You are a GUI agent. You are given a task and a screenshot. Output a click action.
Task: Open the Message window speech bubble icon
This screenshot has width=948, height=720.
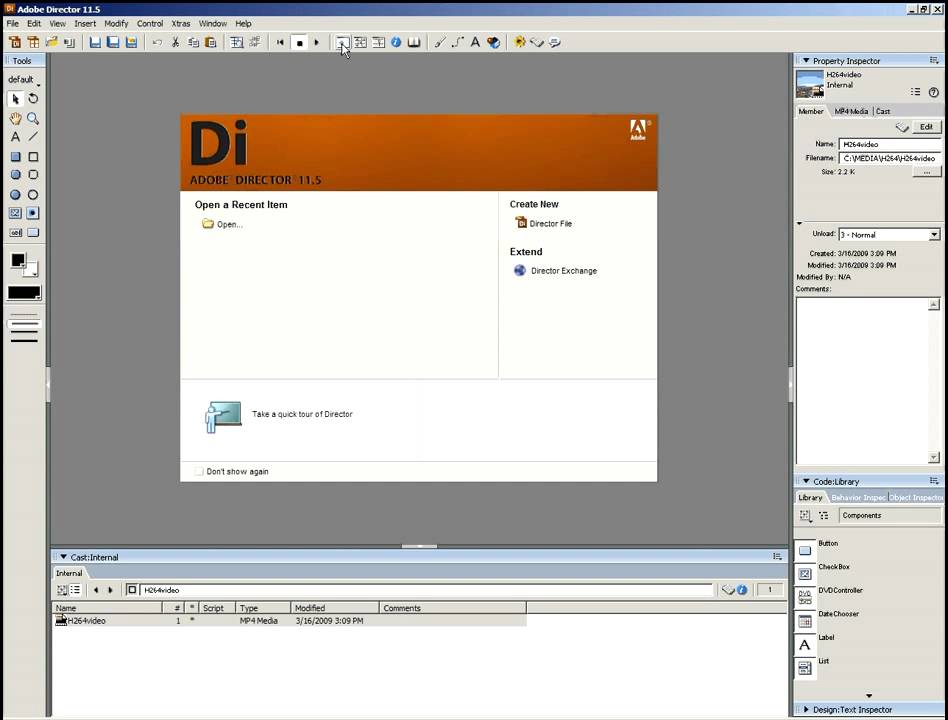[x=555, y=42]
